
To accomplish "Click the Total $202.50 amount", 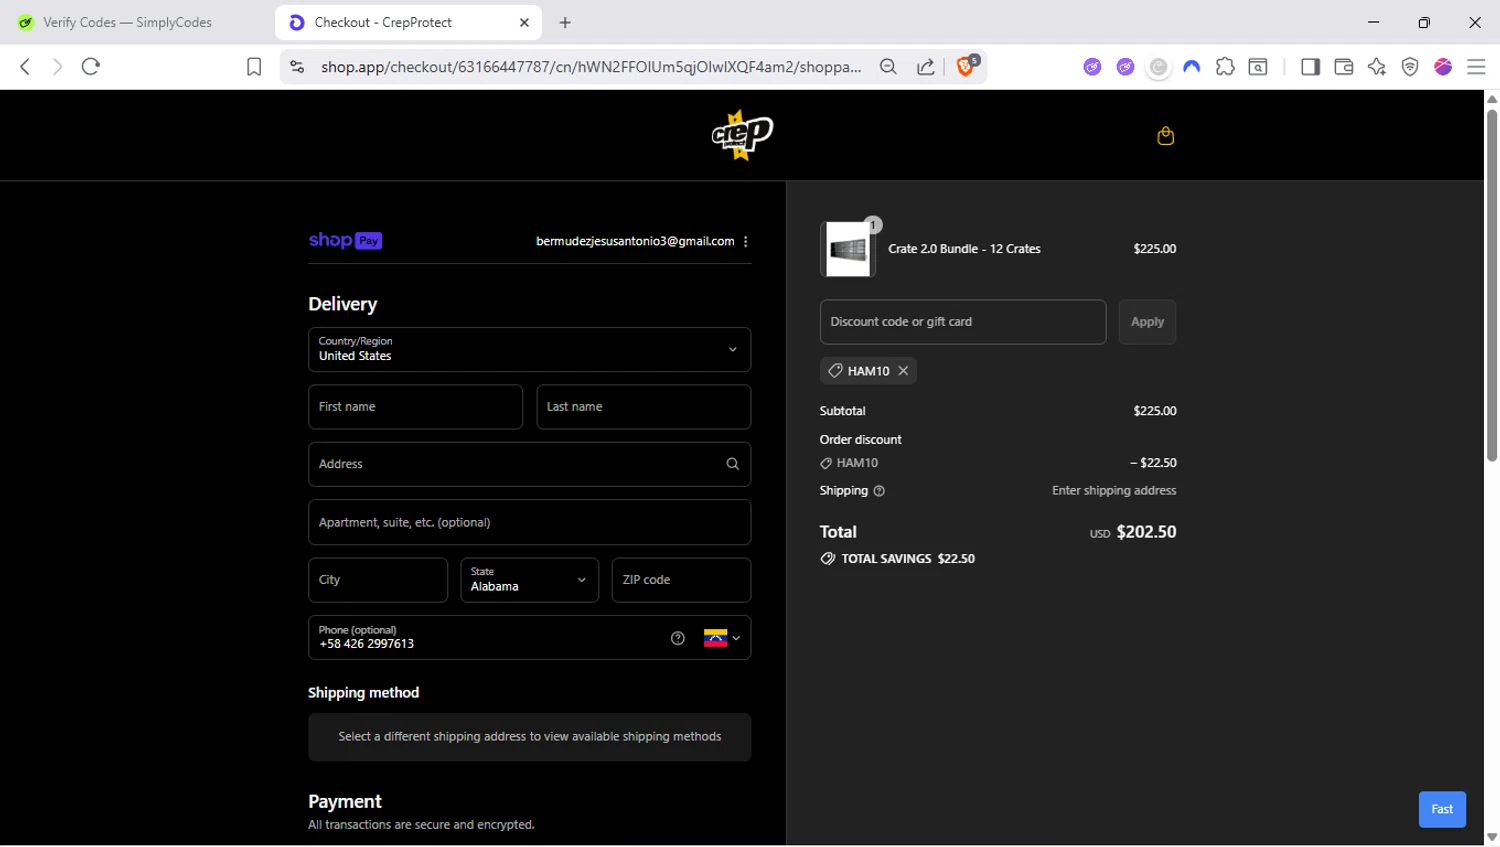I will tap(1146, 532).
